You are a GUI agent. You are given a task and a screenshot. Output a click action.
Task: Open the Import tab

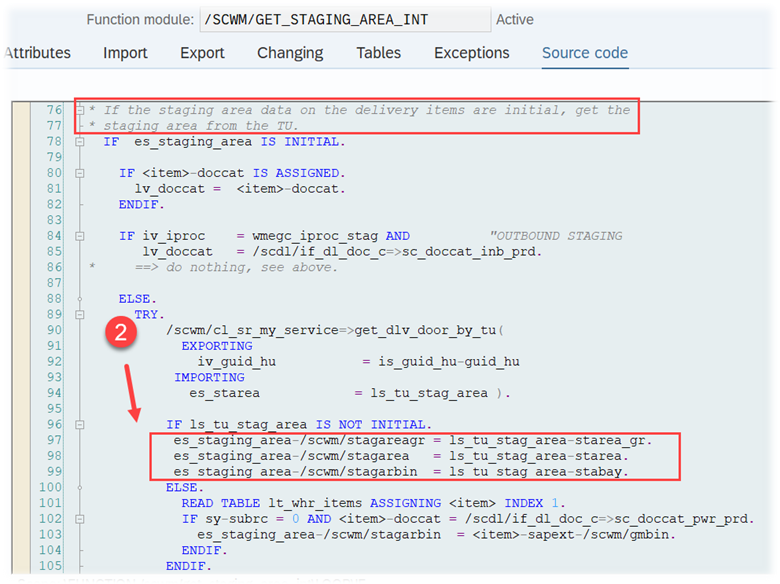pyautogui.click(x=125, y=53)
